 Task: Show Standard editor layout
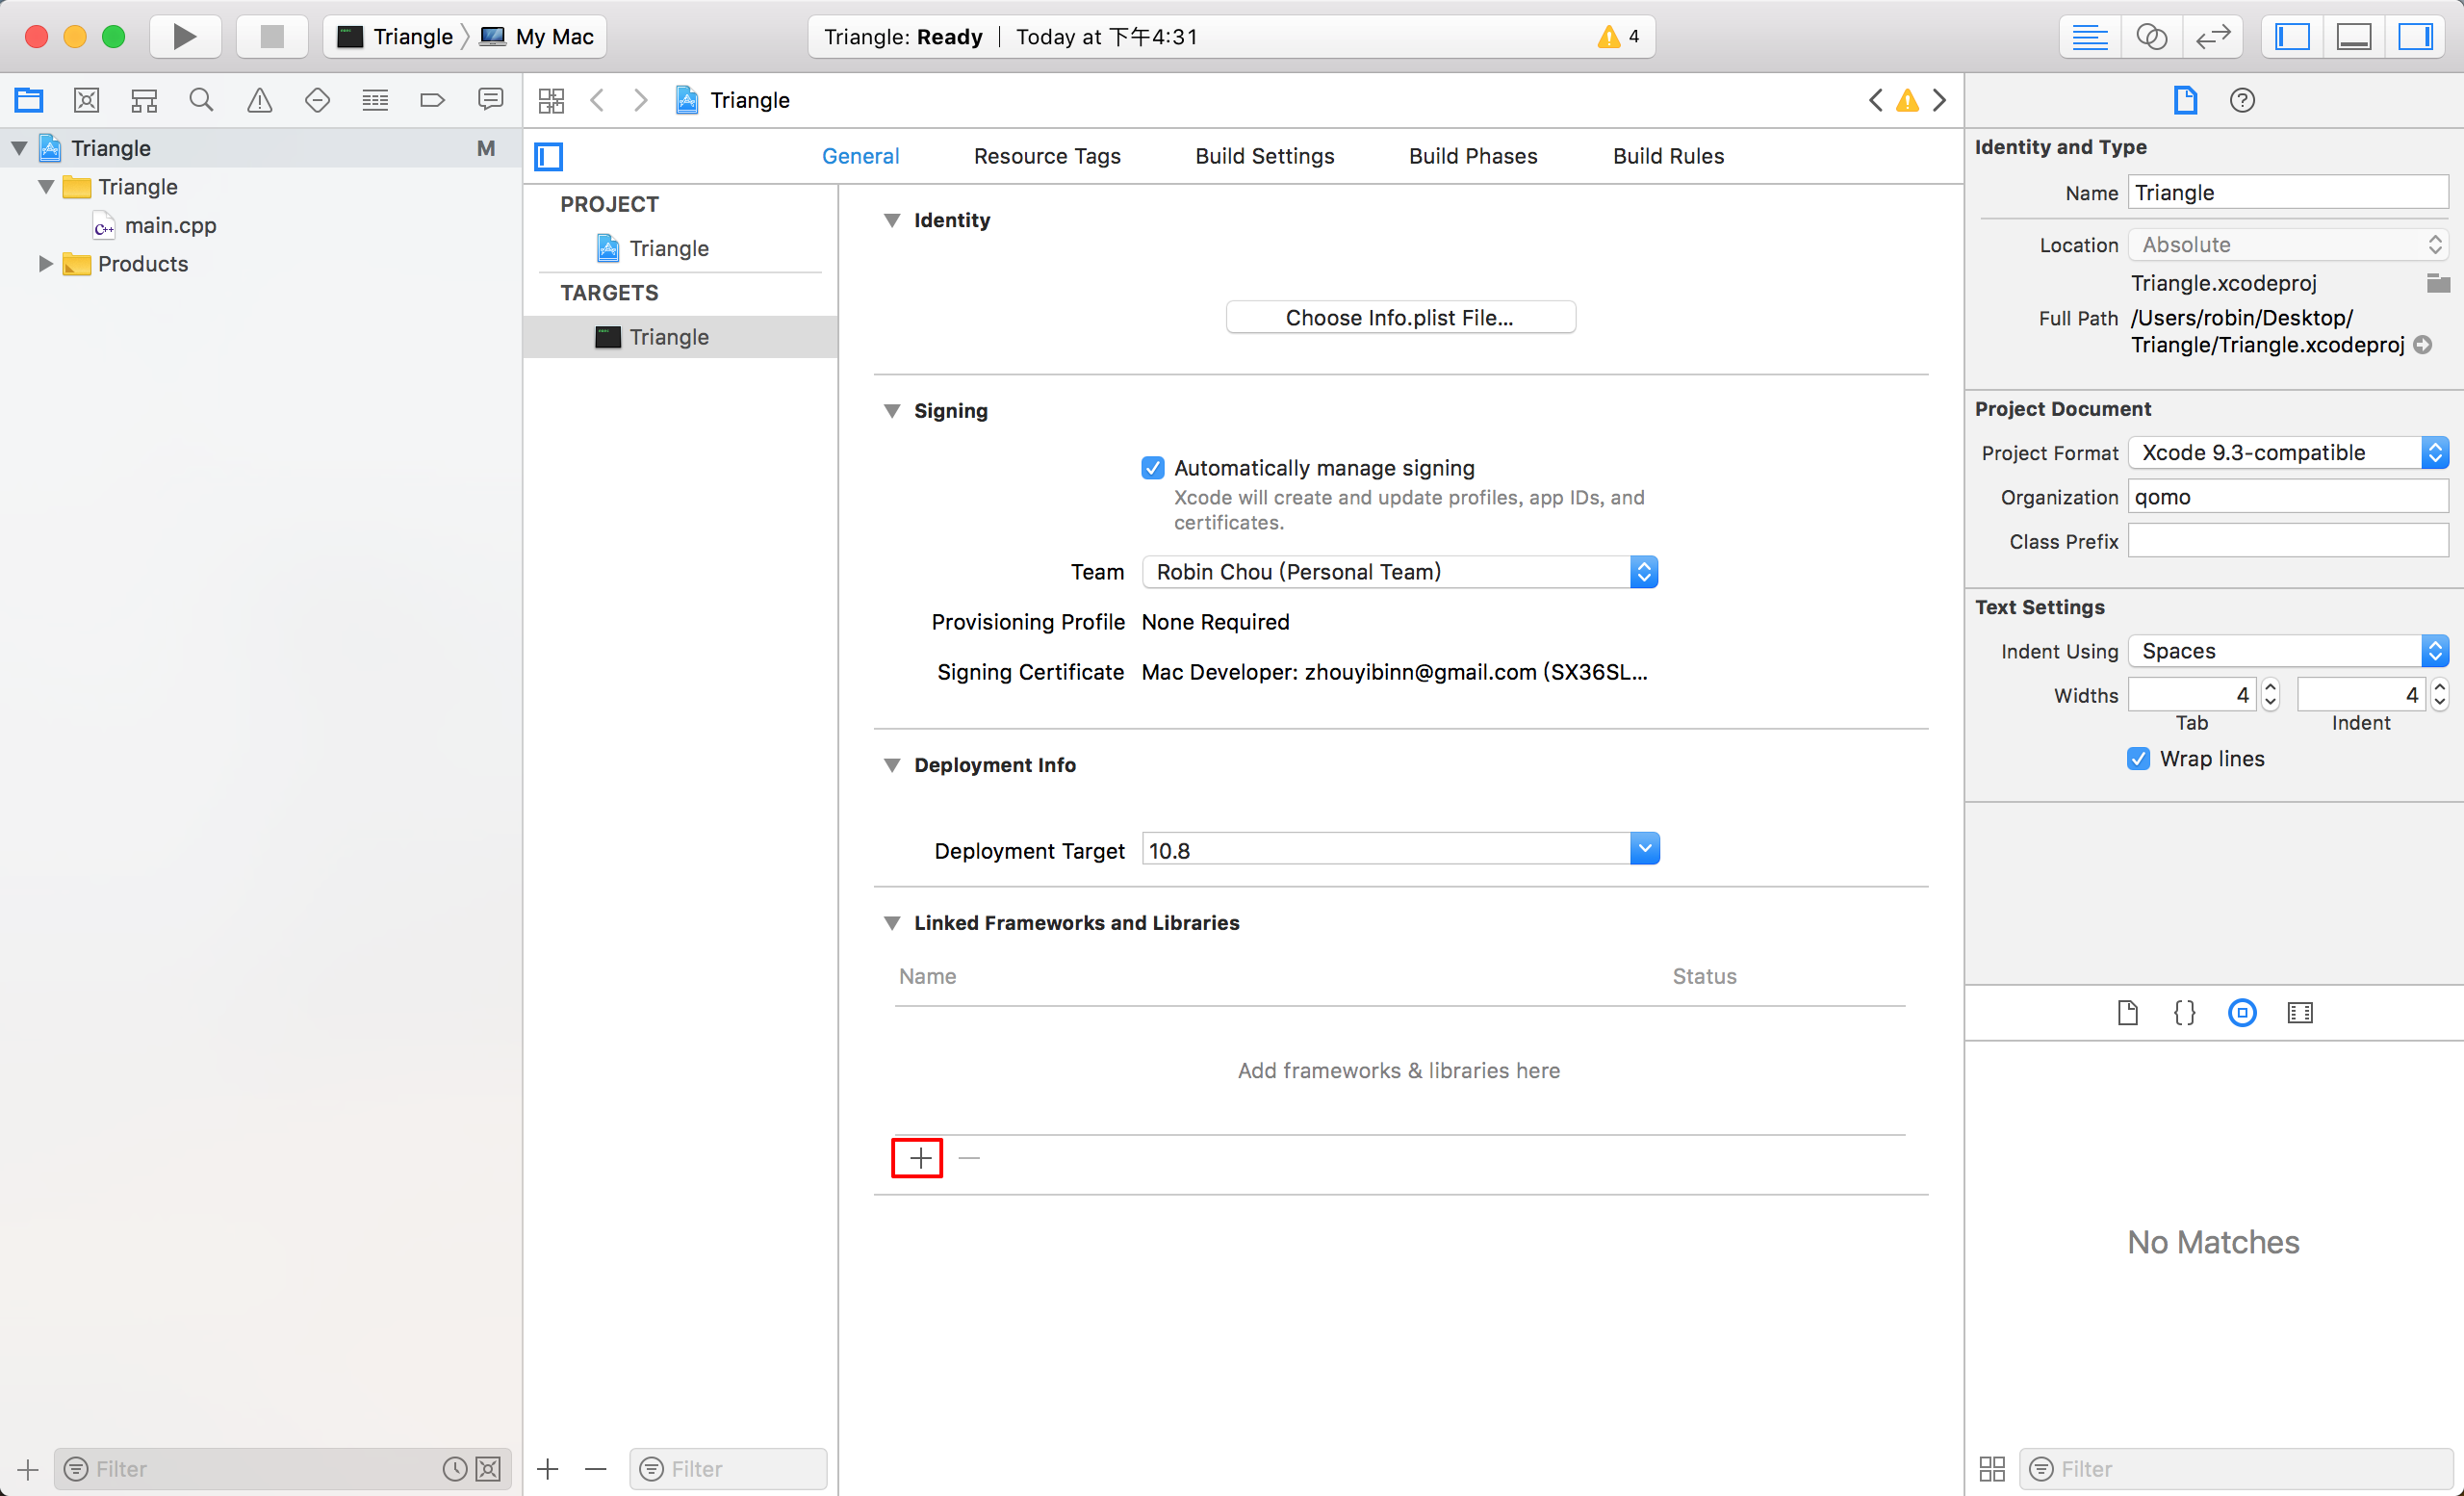pos(2090,37)
